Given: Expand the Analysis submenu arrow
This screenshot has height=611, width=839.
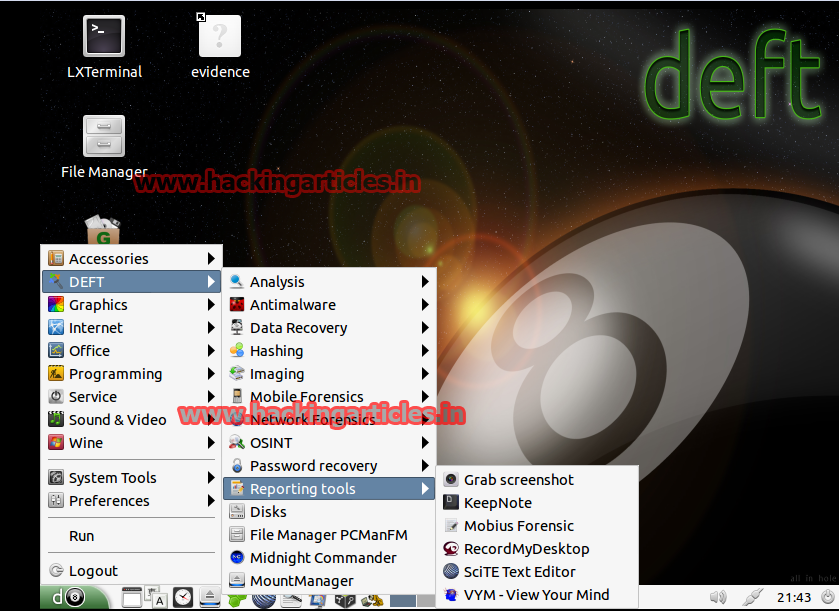Looking at the screenshot, I should (425, 281).
